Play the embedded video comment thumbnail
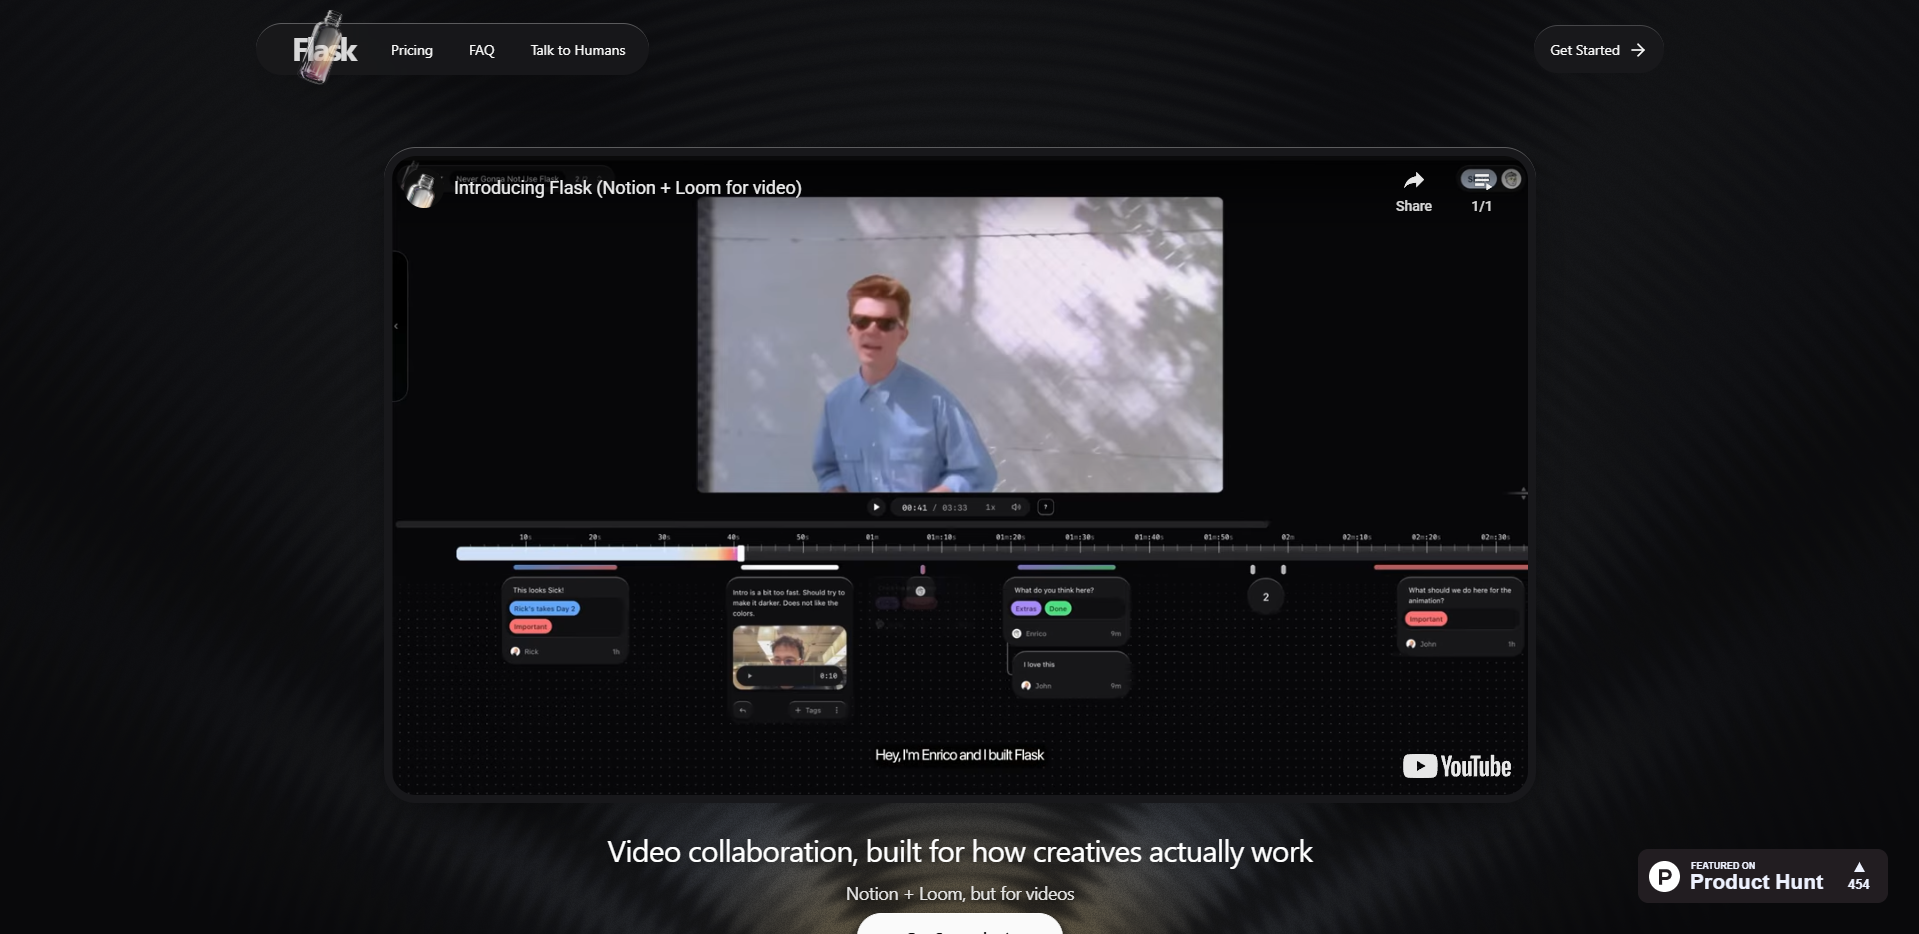The height and width of the screenshot is (934, 1919). tap(750, 676)
